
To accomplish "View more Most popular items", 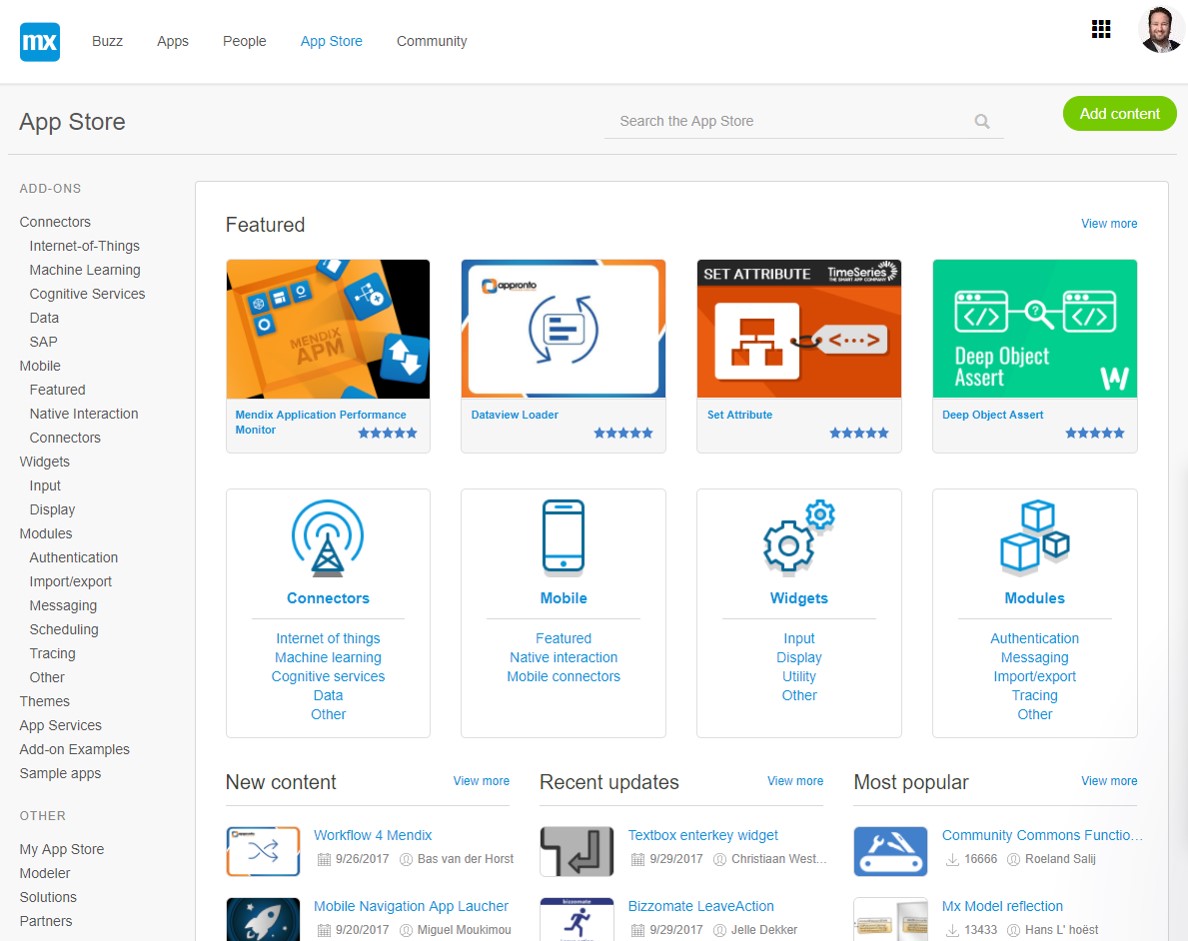I will click(x=1109, y=780).
